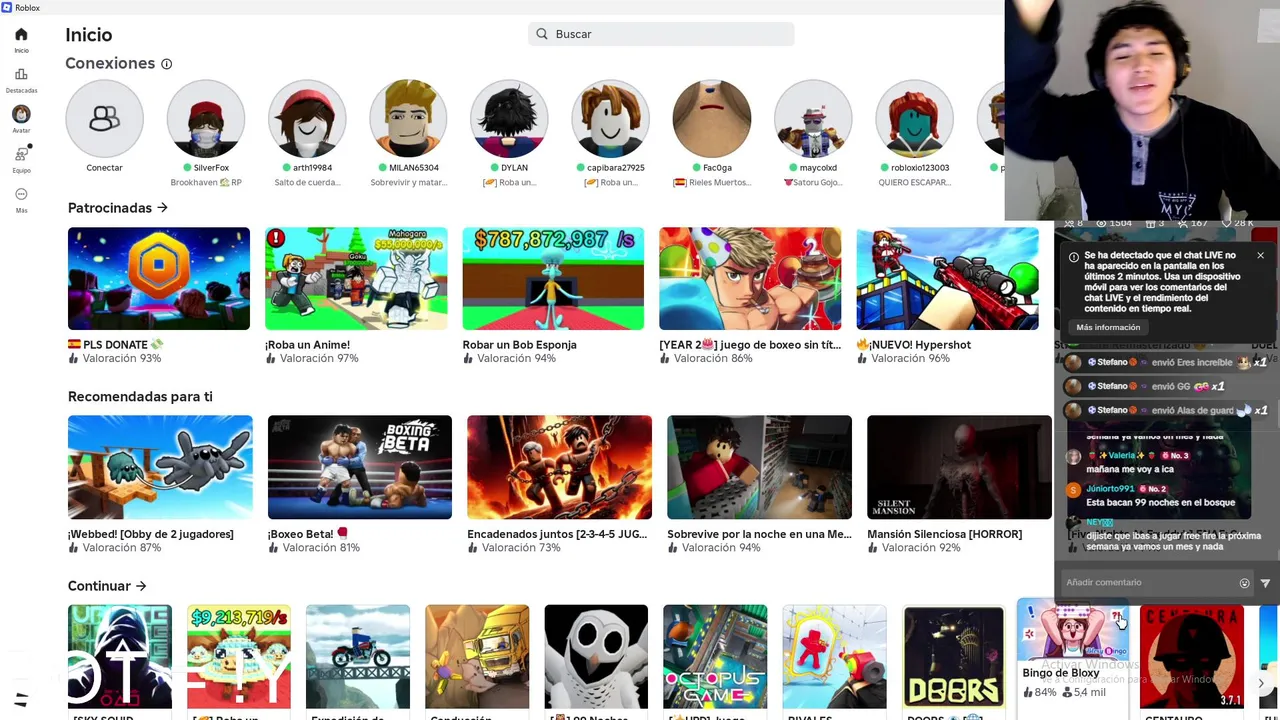
Task: Open the RIVALES game thumbnail
Action: 834,657
